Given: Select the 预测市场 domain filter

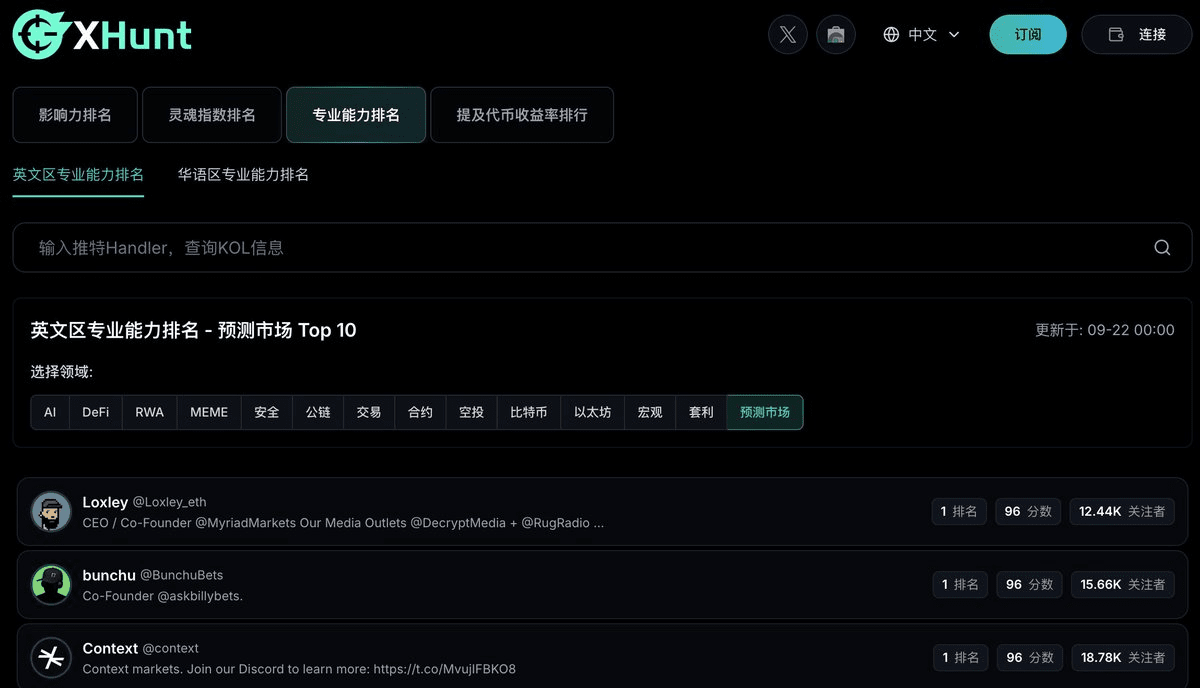Looking at the screenshot, I should 765,412.
